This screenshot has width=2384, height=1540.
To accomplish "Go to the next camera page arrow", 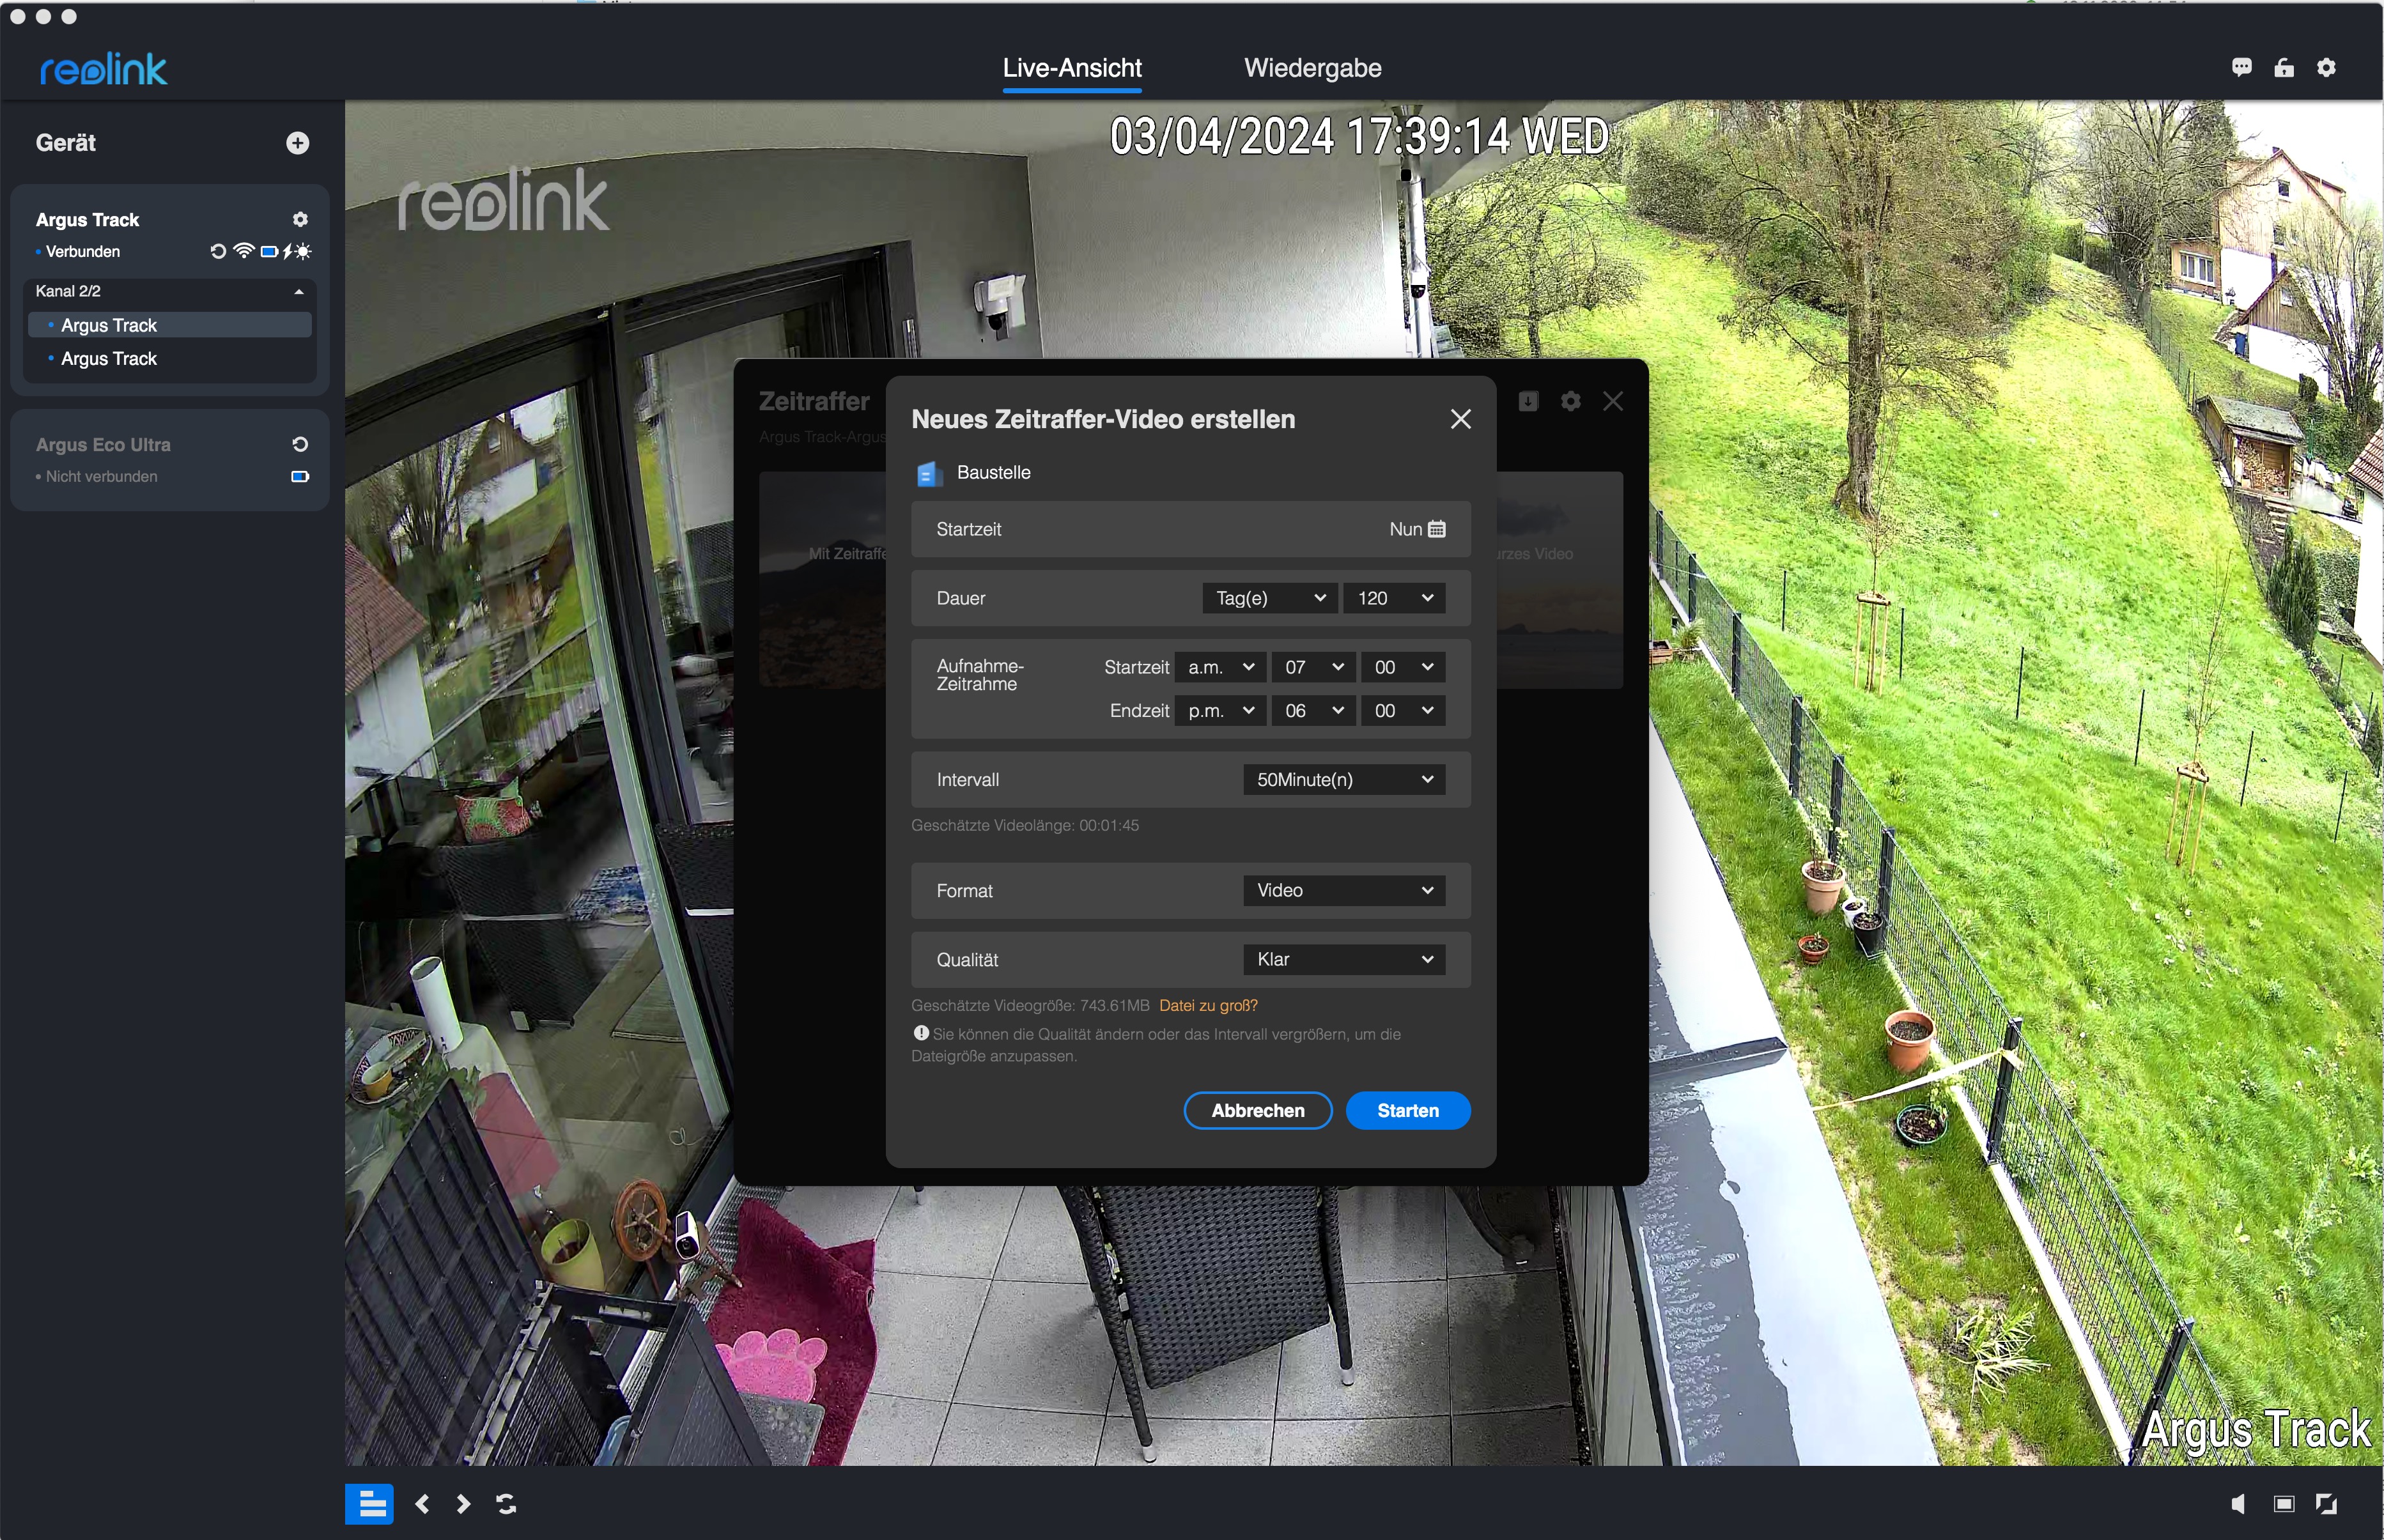I will [463, 1504].
